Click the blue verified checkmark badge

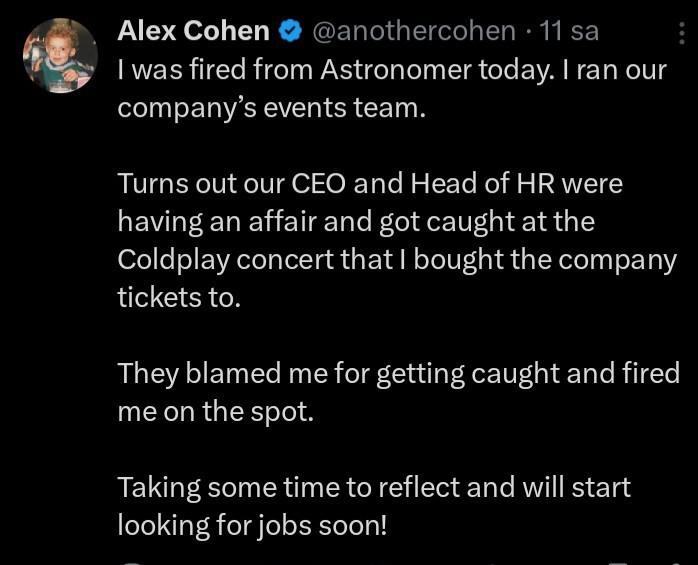290,32
